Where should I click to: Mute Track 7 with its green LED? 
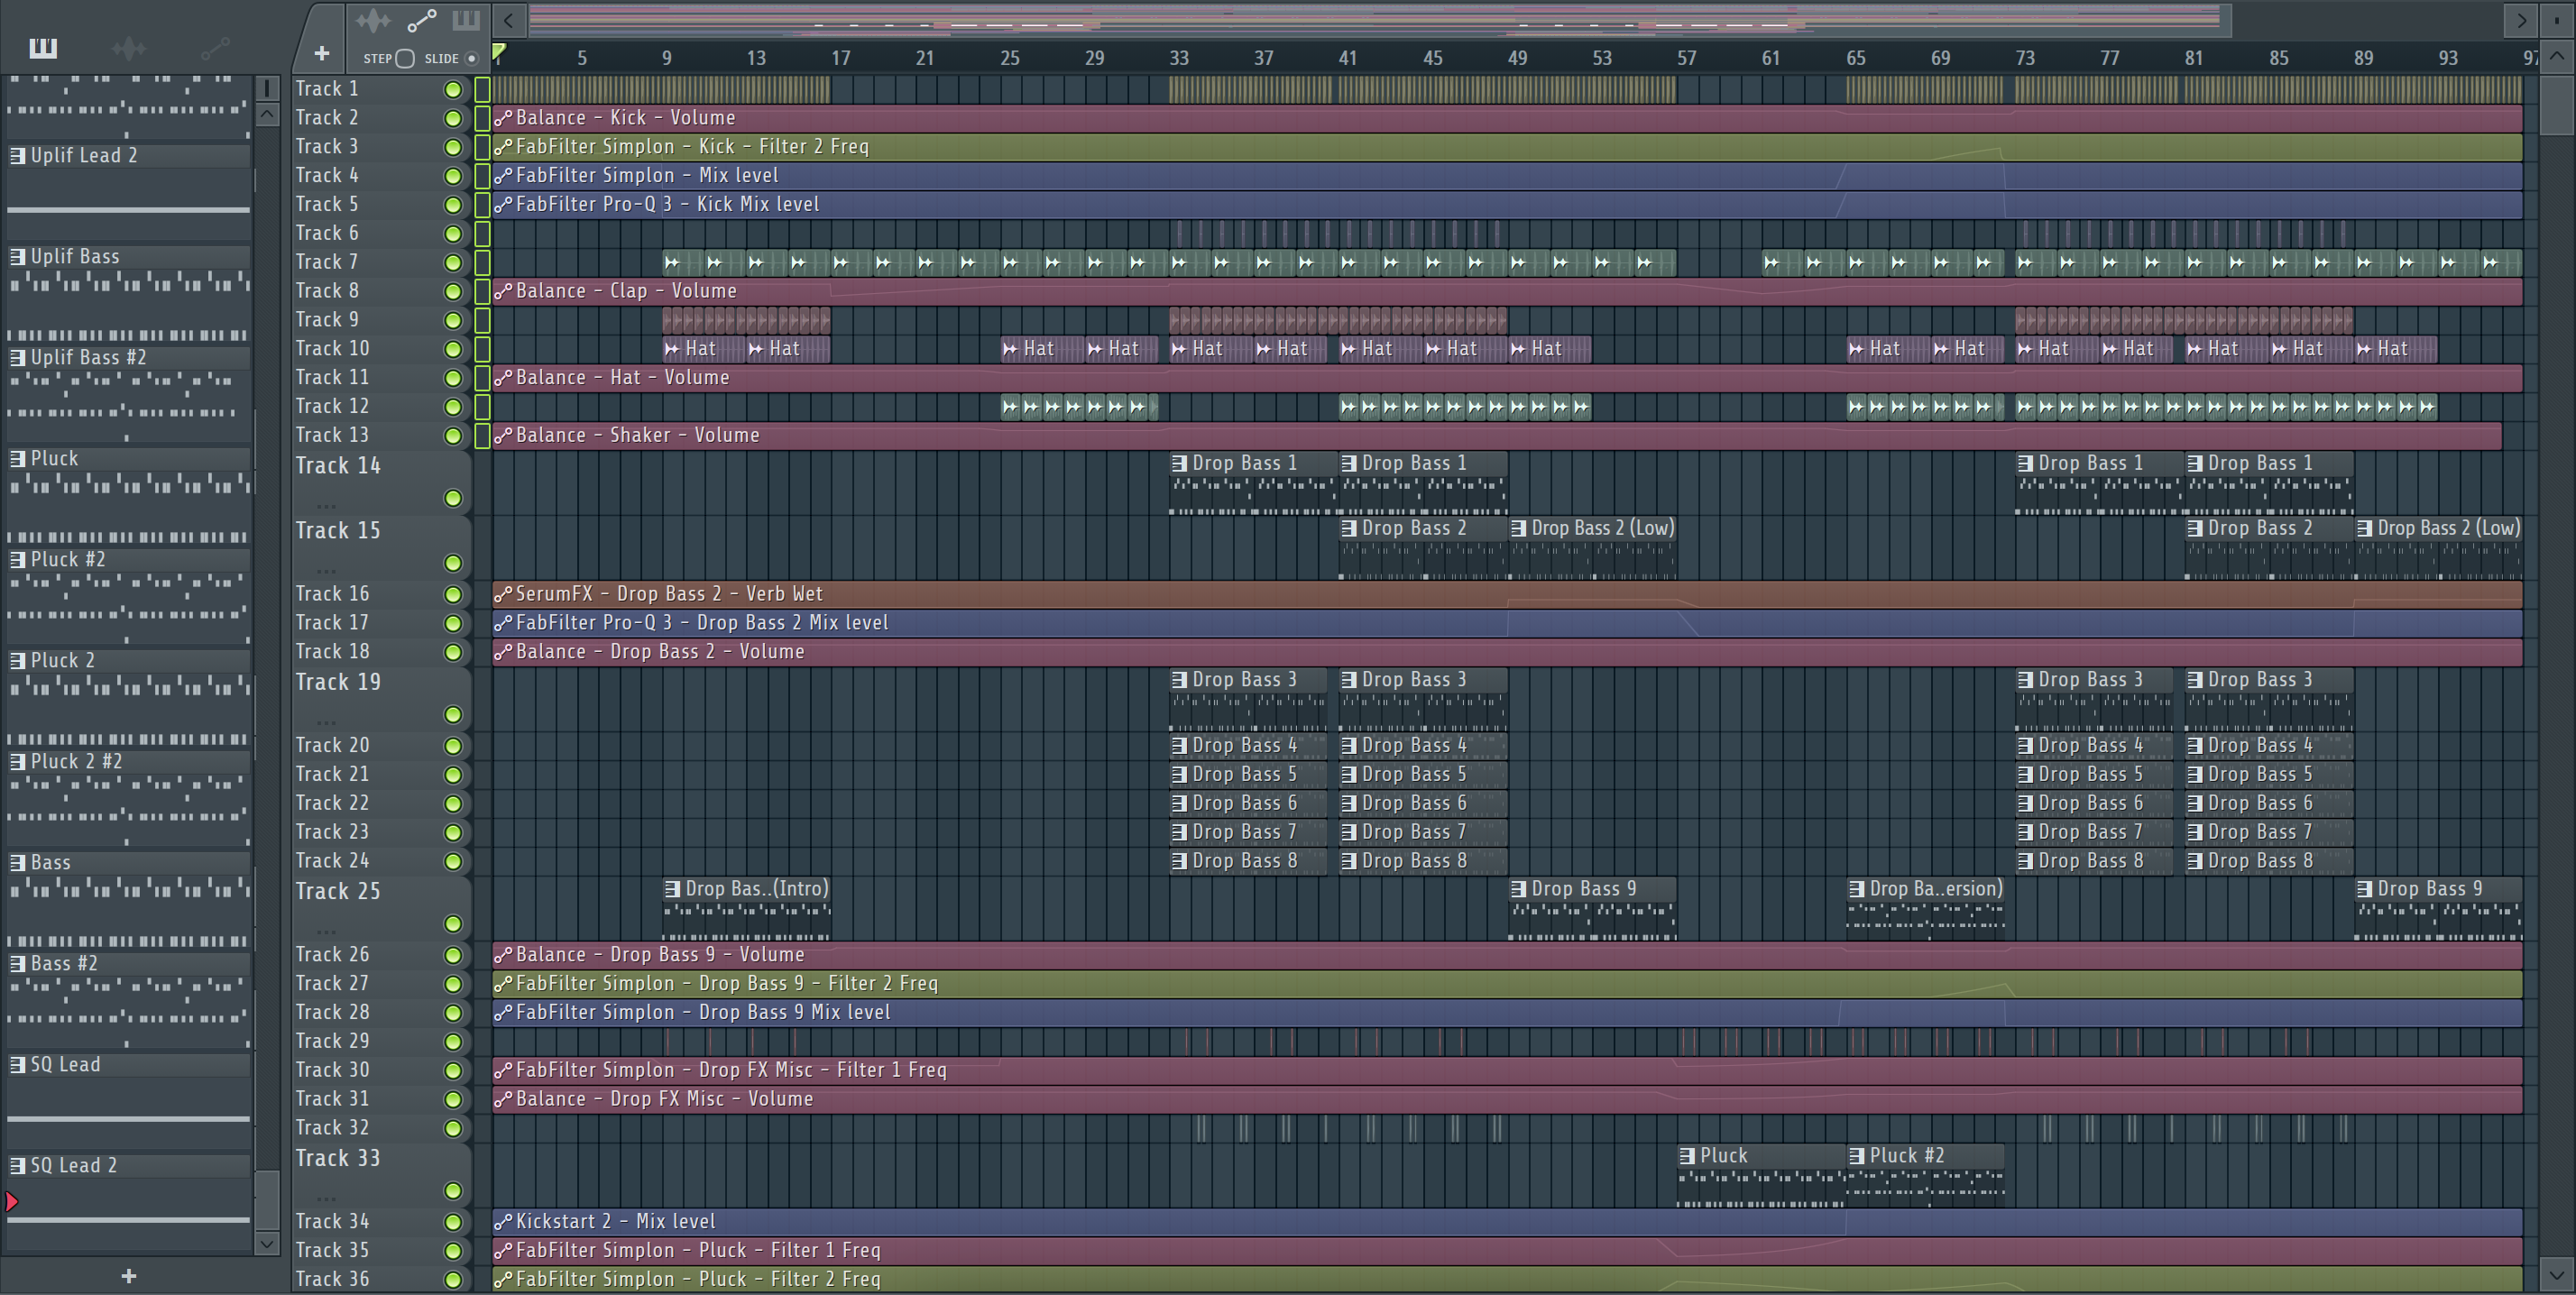(452, 262)
